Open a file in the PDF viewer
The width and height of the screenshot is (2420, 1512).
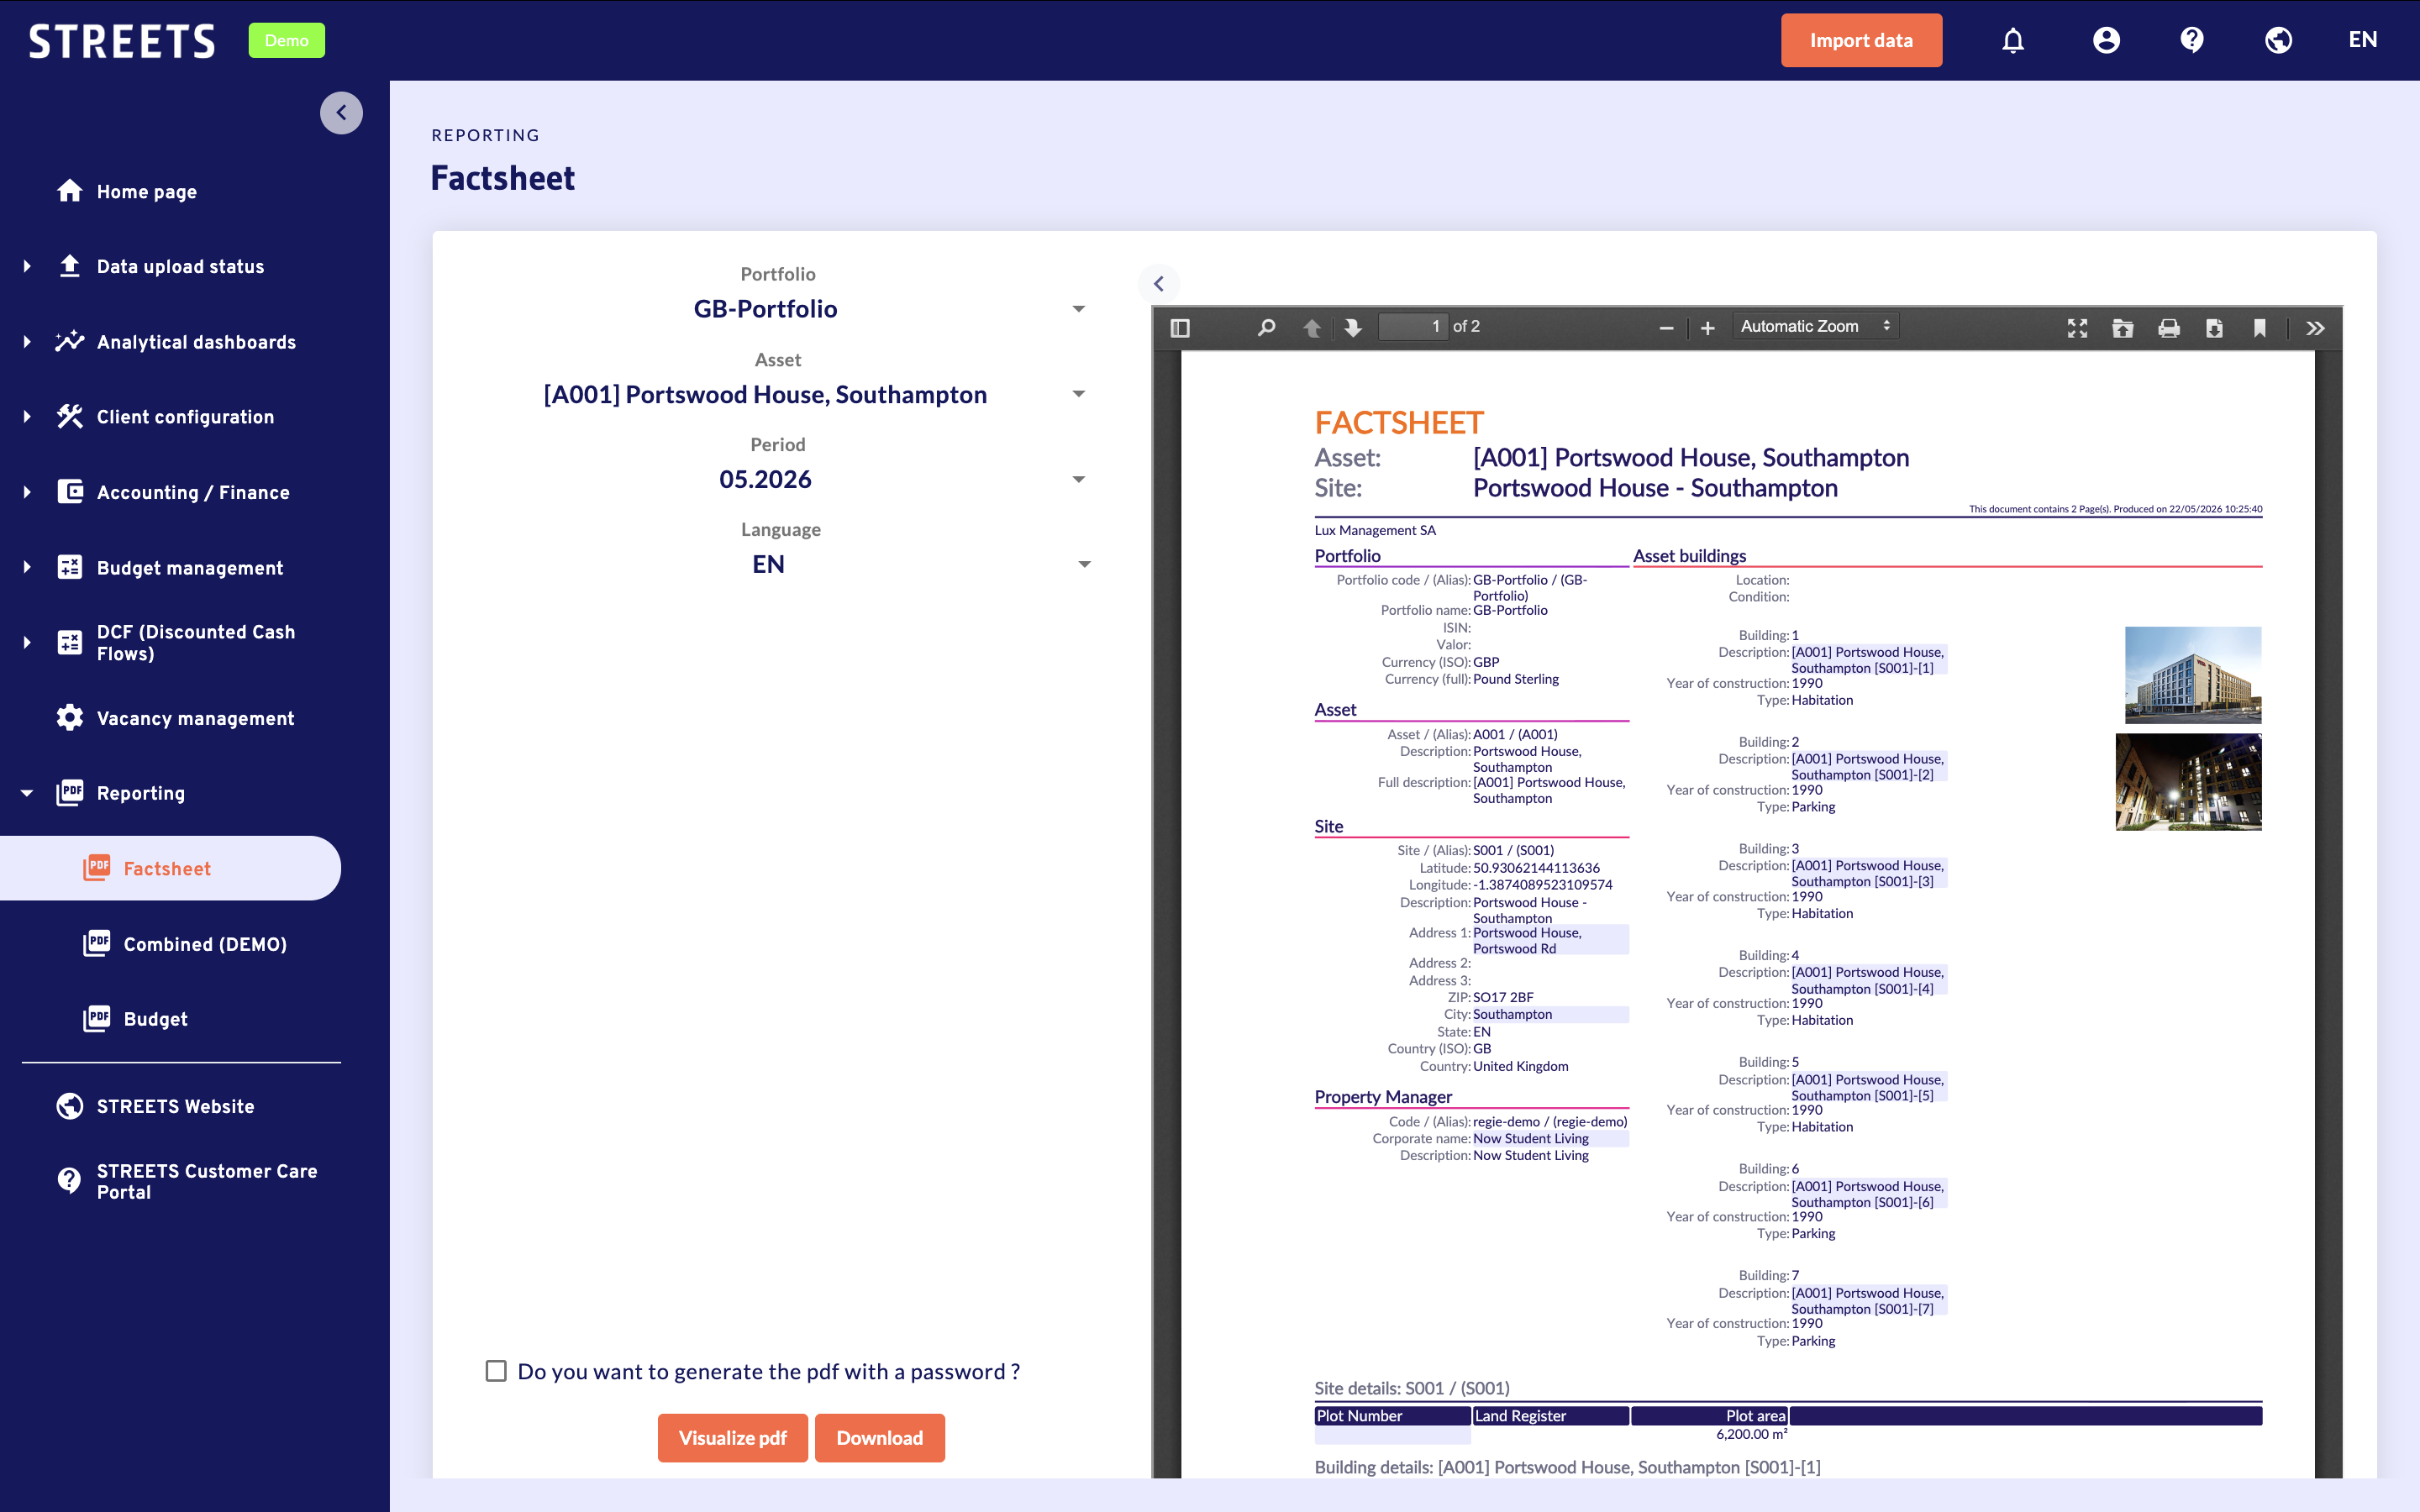tap(2123, 328)
